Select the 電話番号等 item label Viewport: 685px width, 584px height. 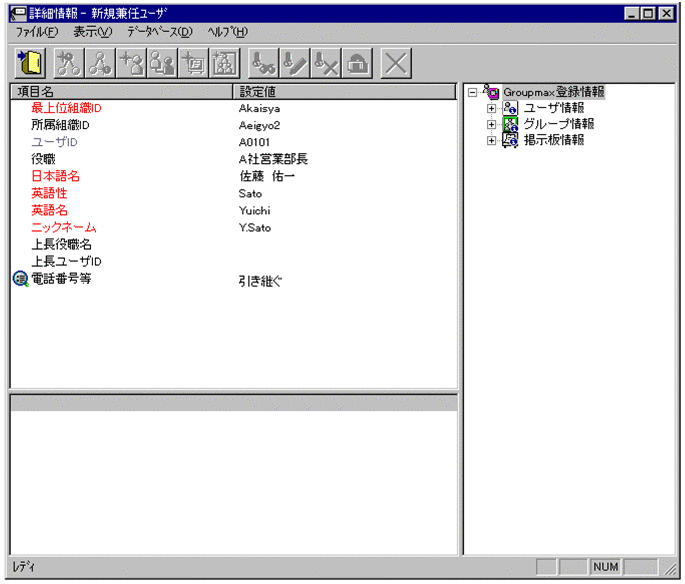(61, 278)
